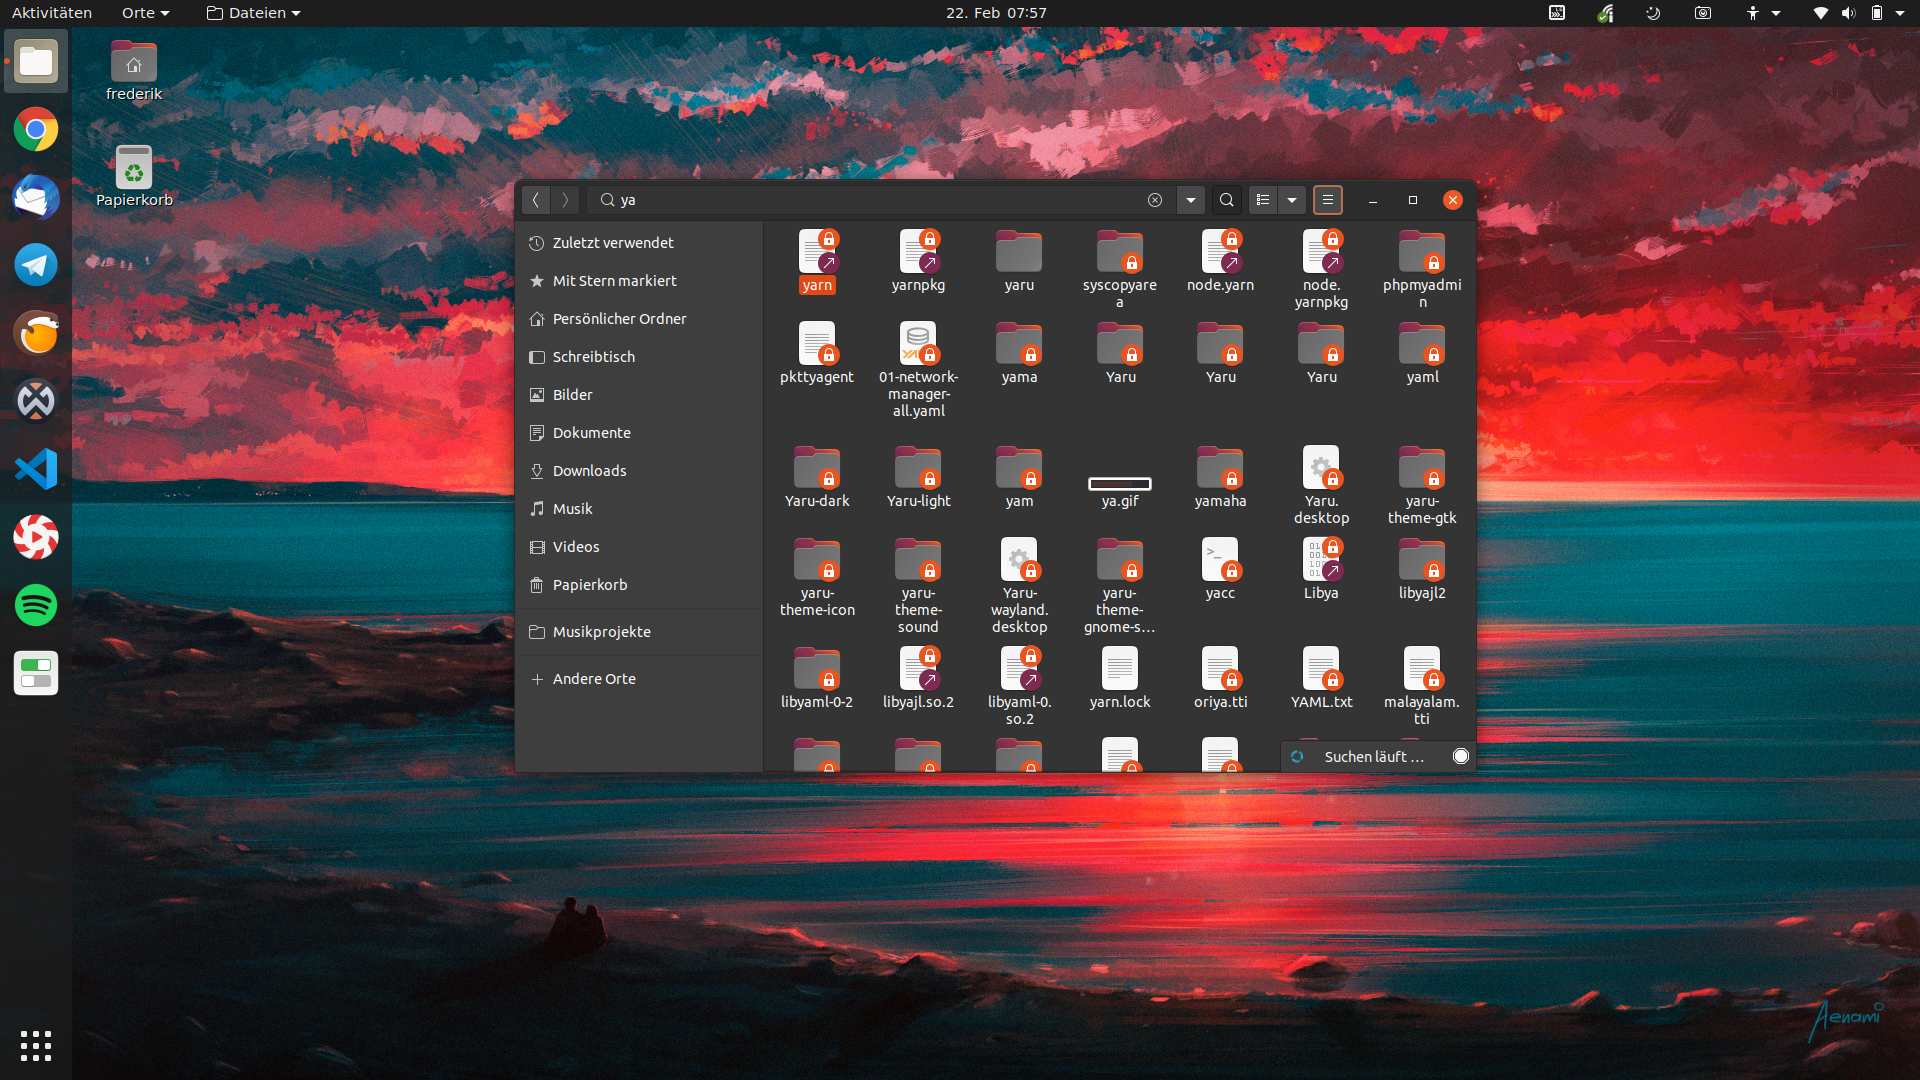The width and height of the screenshot is (1920, 1080).
Task: Open view options dropdown arrow
Action: point(1292,200)
